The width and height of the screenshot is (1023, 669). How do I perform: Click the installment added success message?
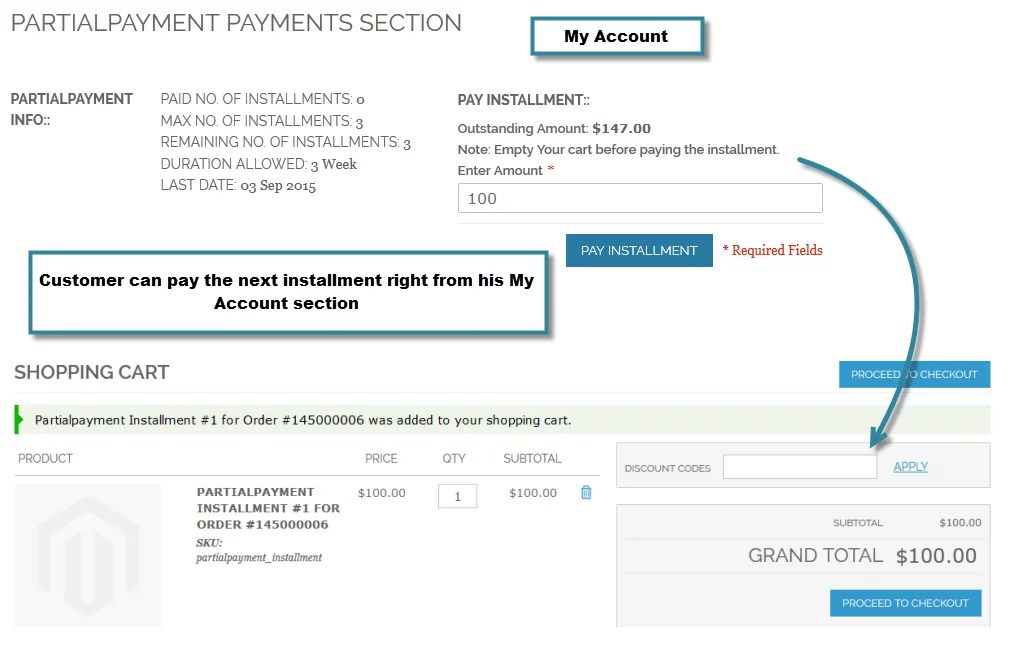tap(302, 420)
